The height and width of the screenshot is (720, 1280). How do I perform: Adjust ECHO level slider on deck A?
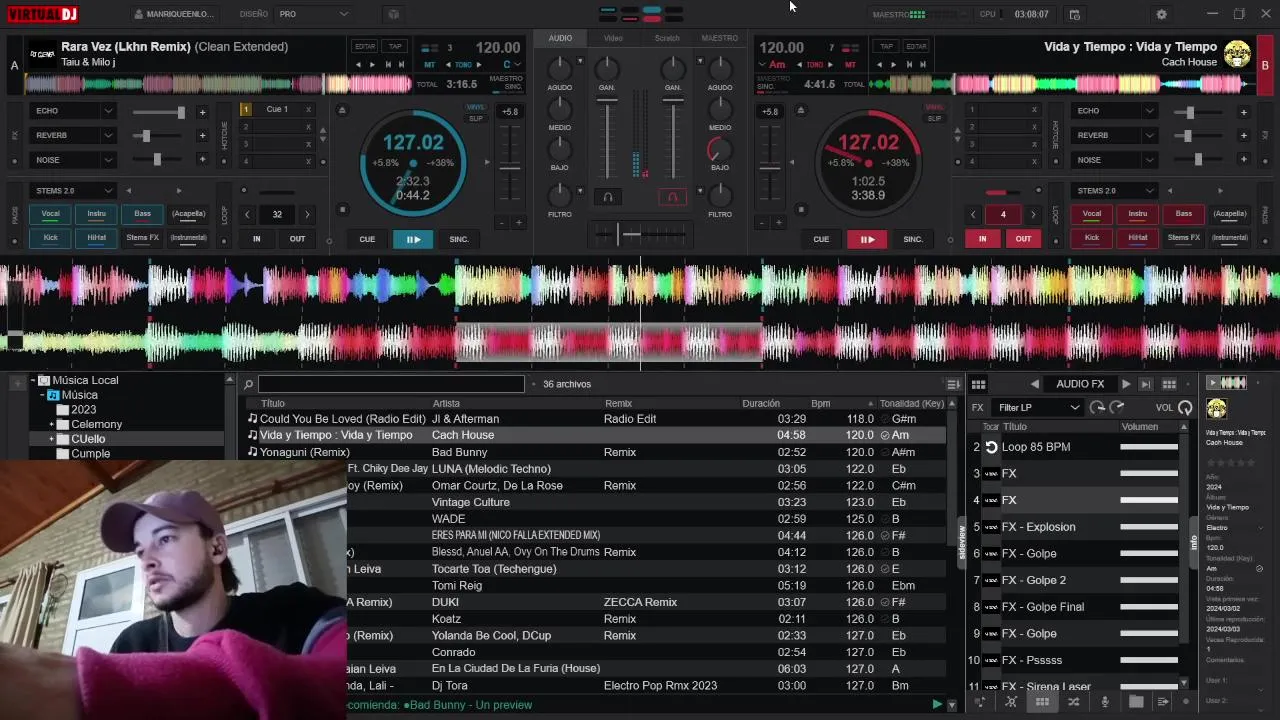[160, 112]
